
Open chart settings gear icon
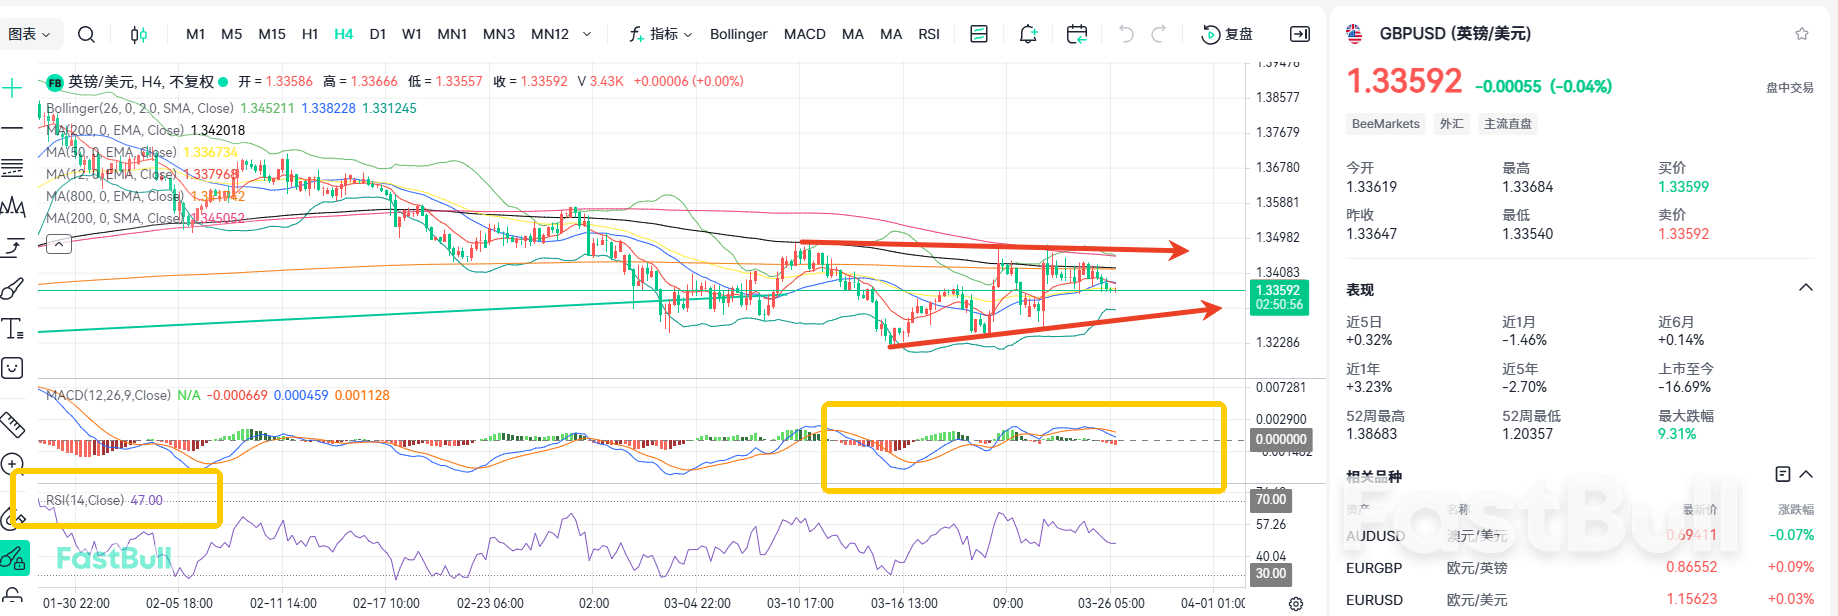tap(1296, 603)
